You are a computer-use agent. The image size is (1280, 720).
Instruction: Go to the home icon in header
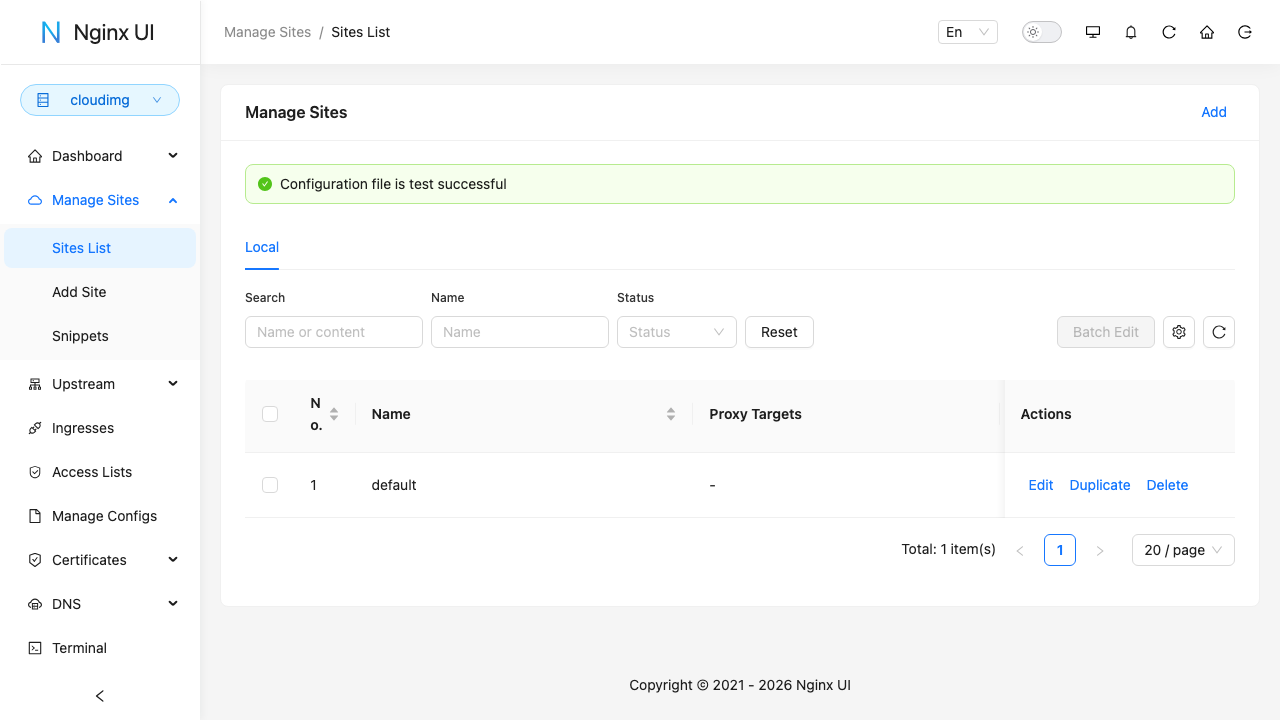[x=1207, y=32]
